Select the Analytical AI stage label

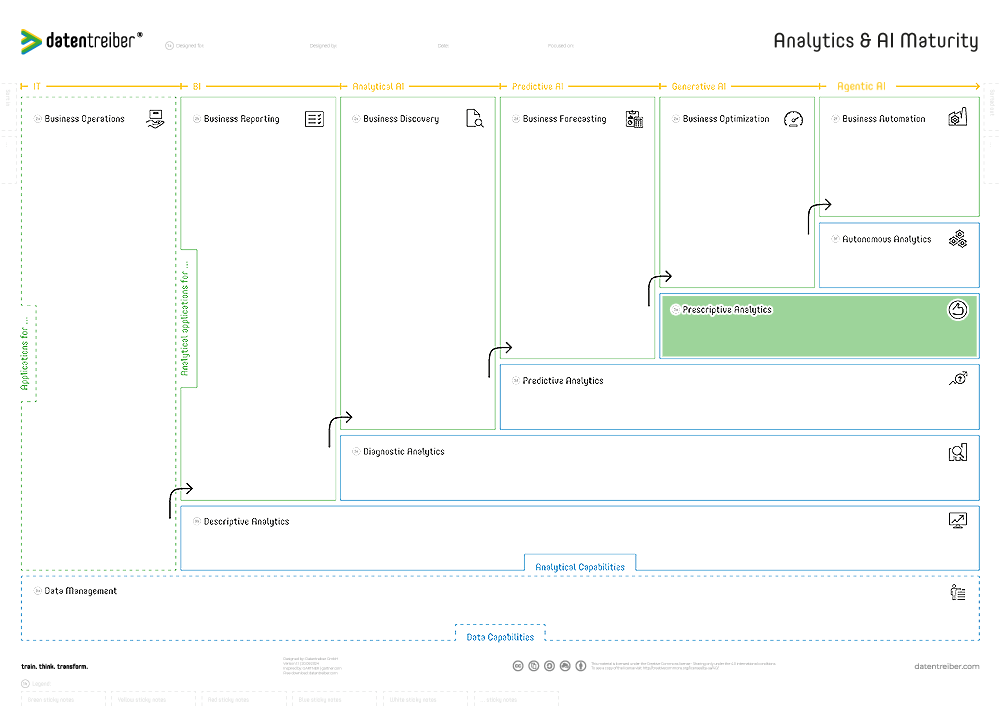[378, 86]
